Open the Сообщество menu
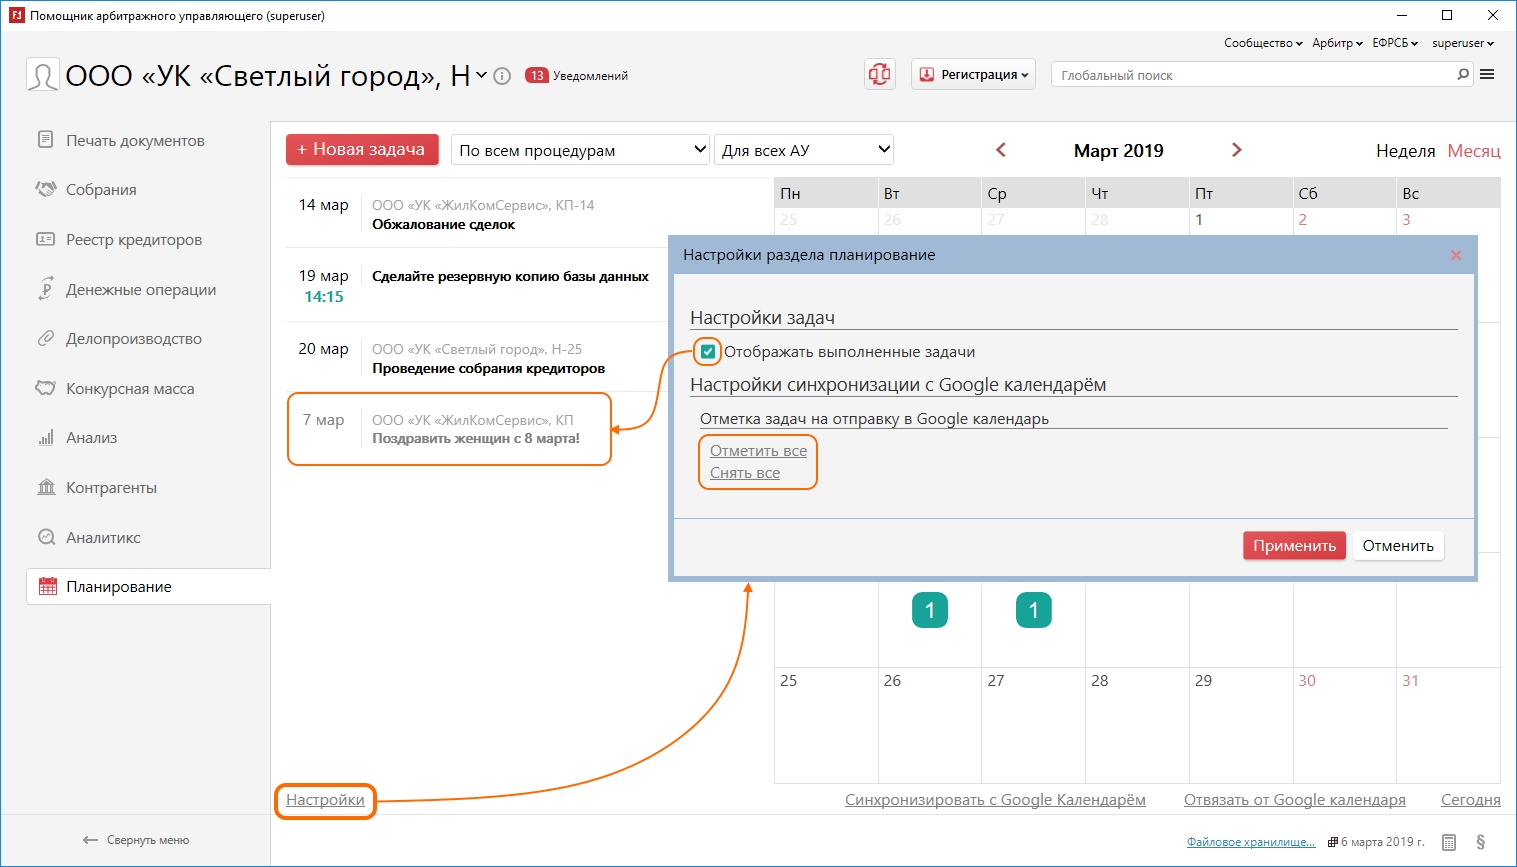1517x867 pixels. point(1262,43)
